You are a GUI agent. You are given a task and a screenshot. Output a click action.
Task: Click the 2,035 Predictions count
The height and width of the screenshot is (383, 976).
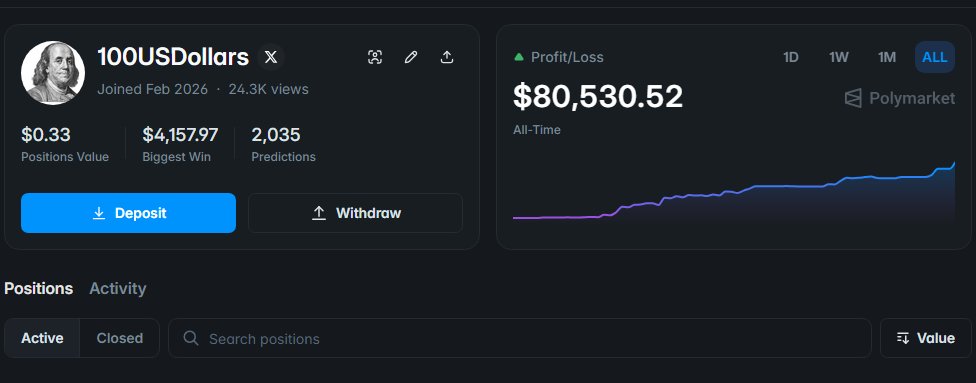276,135
